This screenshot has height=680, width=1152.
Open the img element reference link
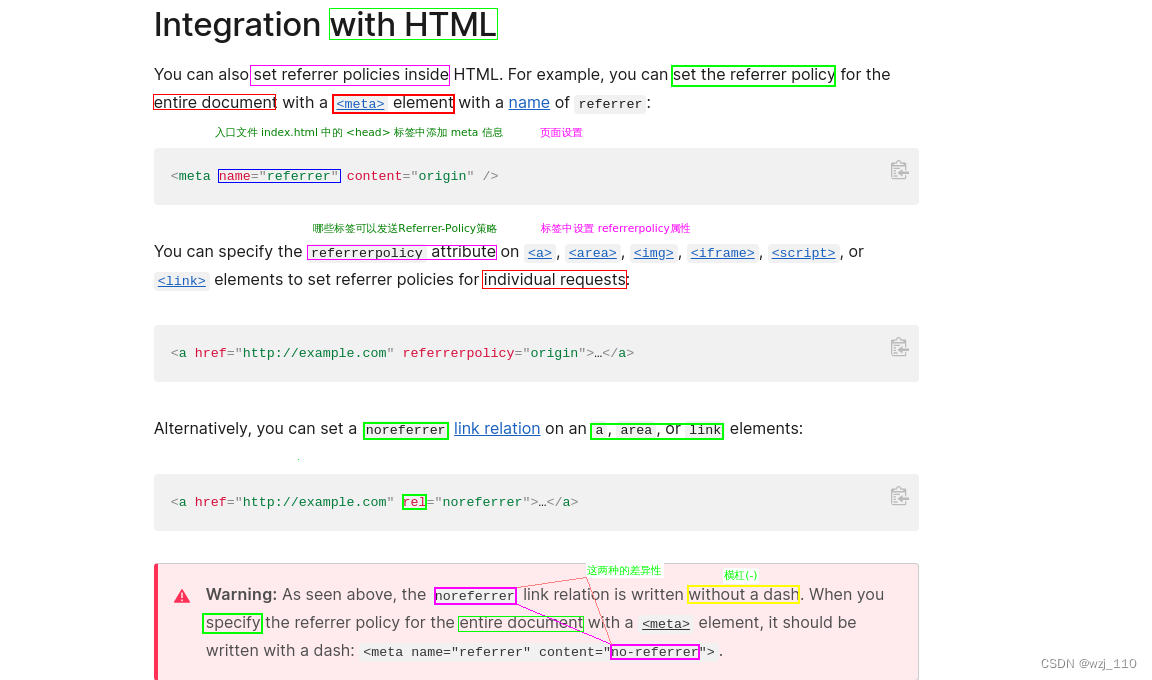pos(653,253)
